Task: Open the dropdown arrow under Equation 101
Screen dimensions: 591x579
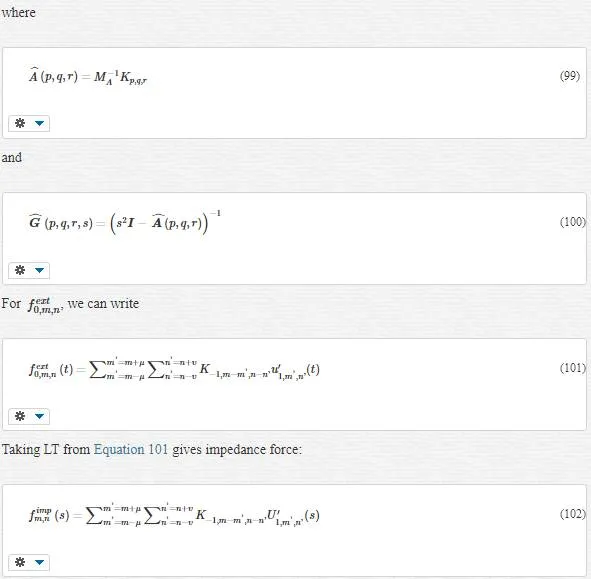Action: coord(39,416)
